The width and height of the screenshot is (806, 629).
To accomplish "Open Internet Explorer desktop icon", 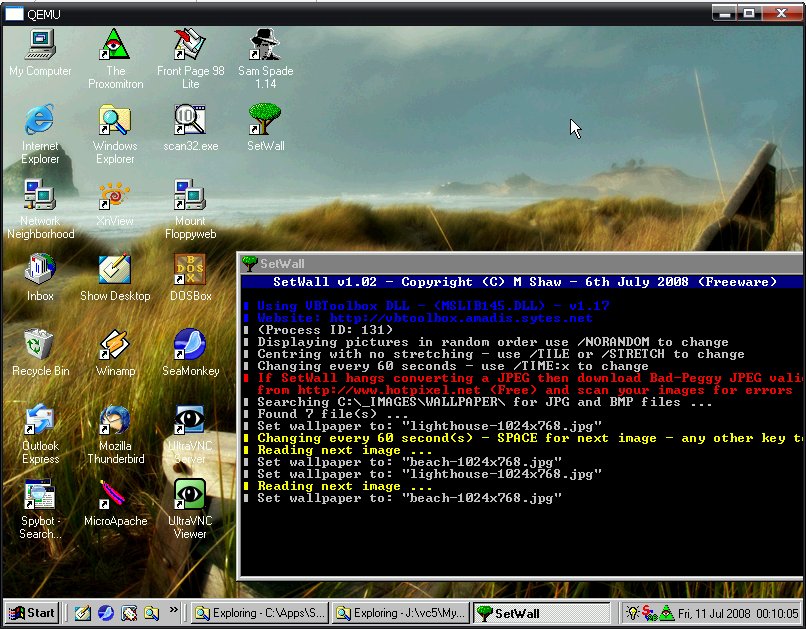I will pyautogui.click(x=40, y=134).
